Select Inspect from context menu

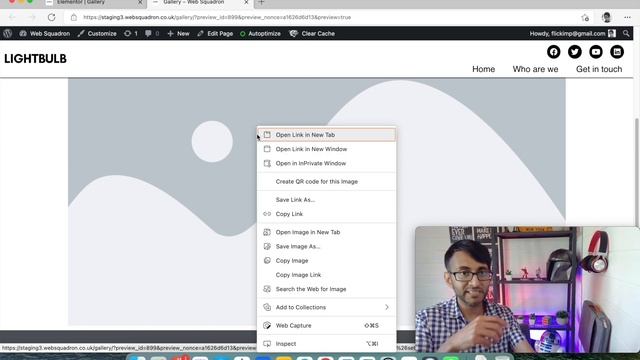[327, 344]
